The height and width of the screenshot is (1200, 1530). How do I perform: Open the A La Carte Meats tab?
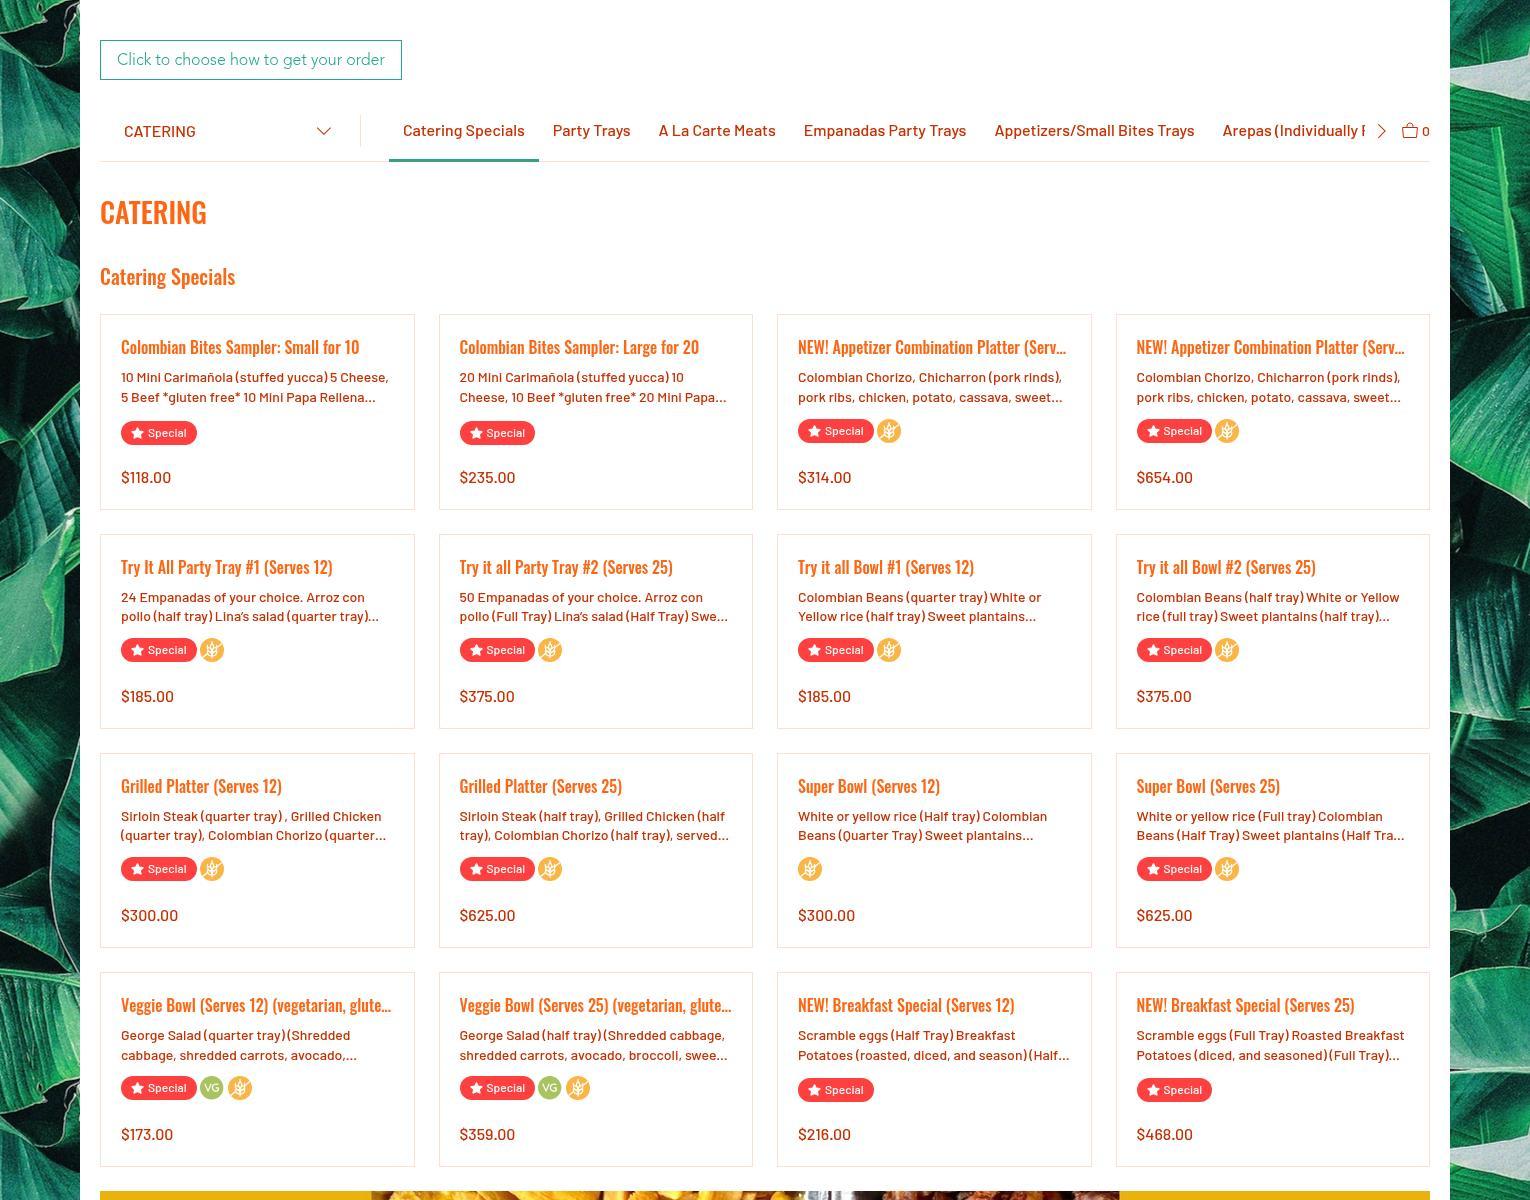coord(716,131)
